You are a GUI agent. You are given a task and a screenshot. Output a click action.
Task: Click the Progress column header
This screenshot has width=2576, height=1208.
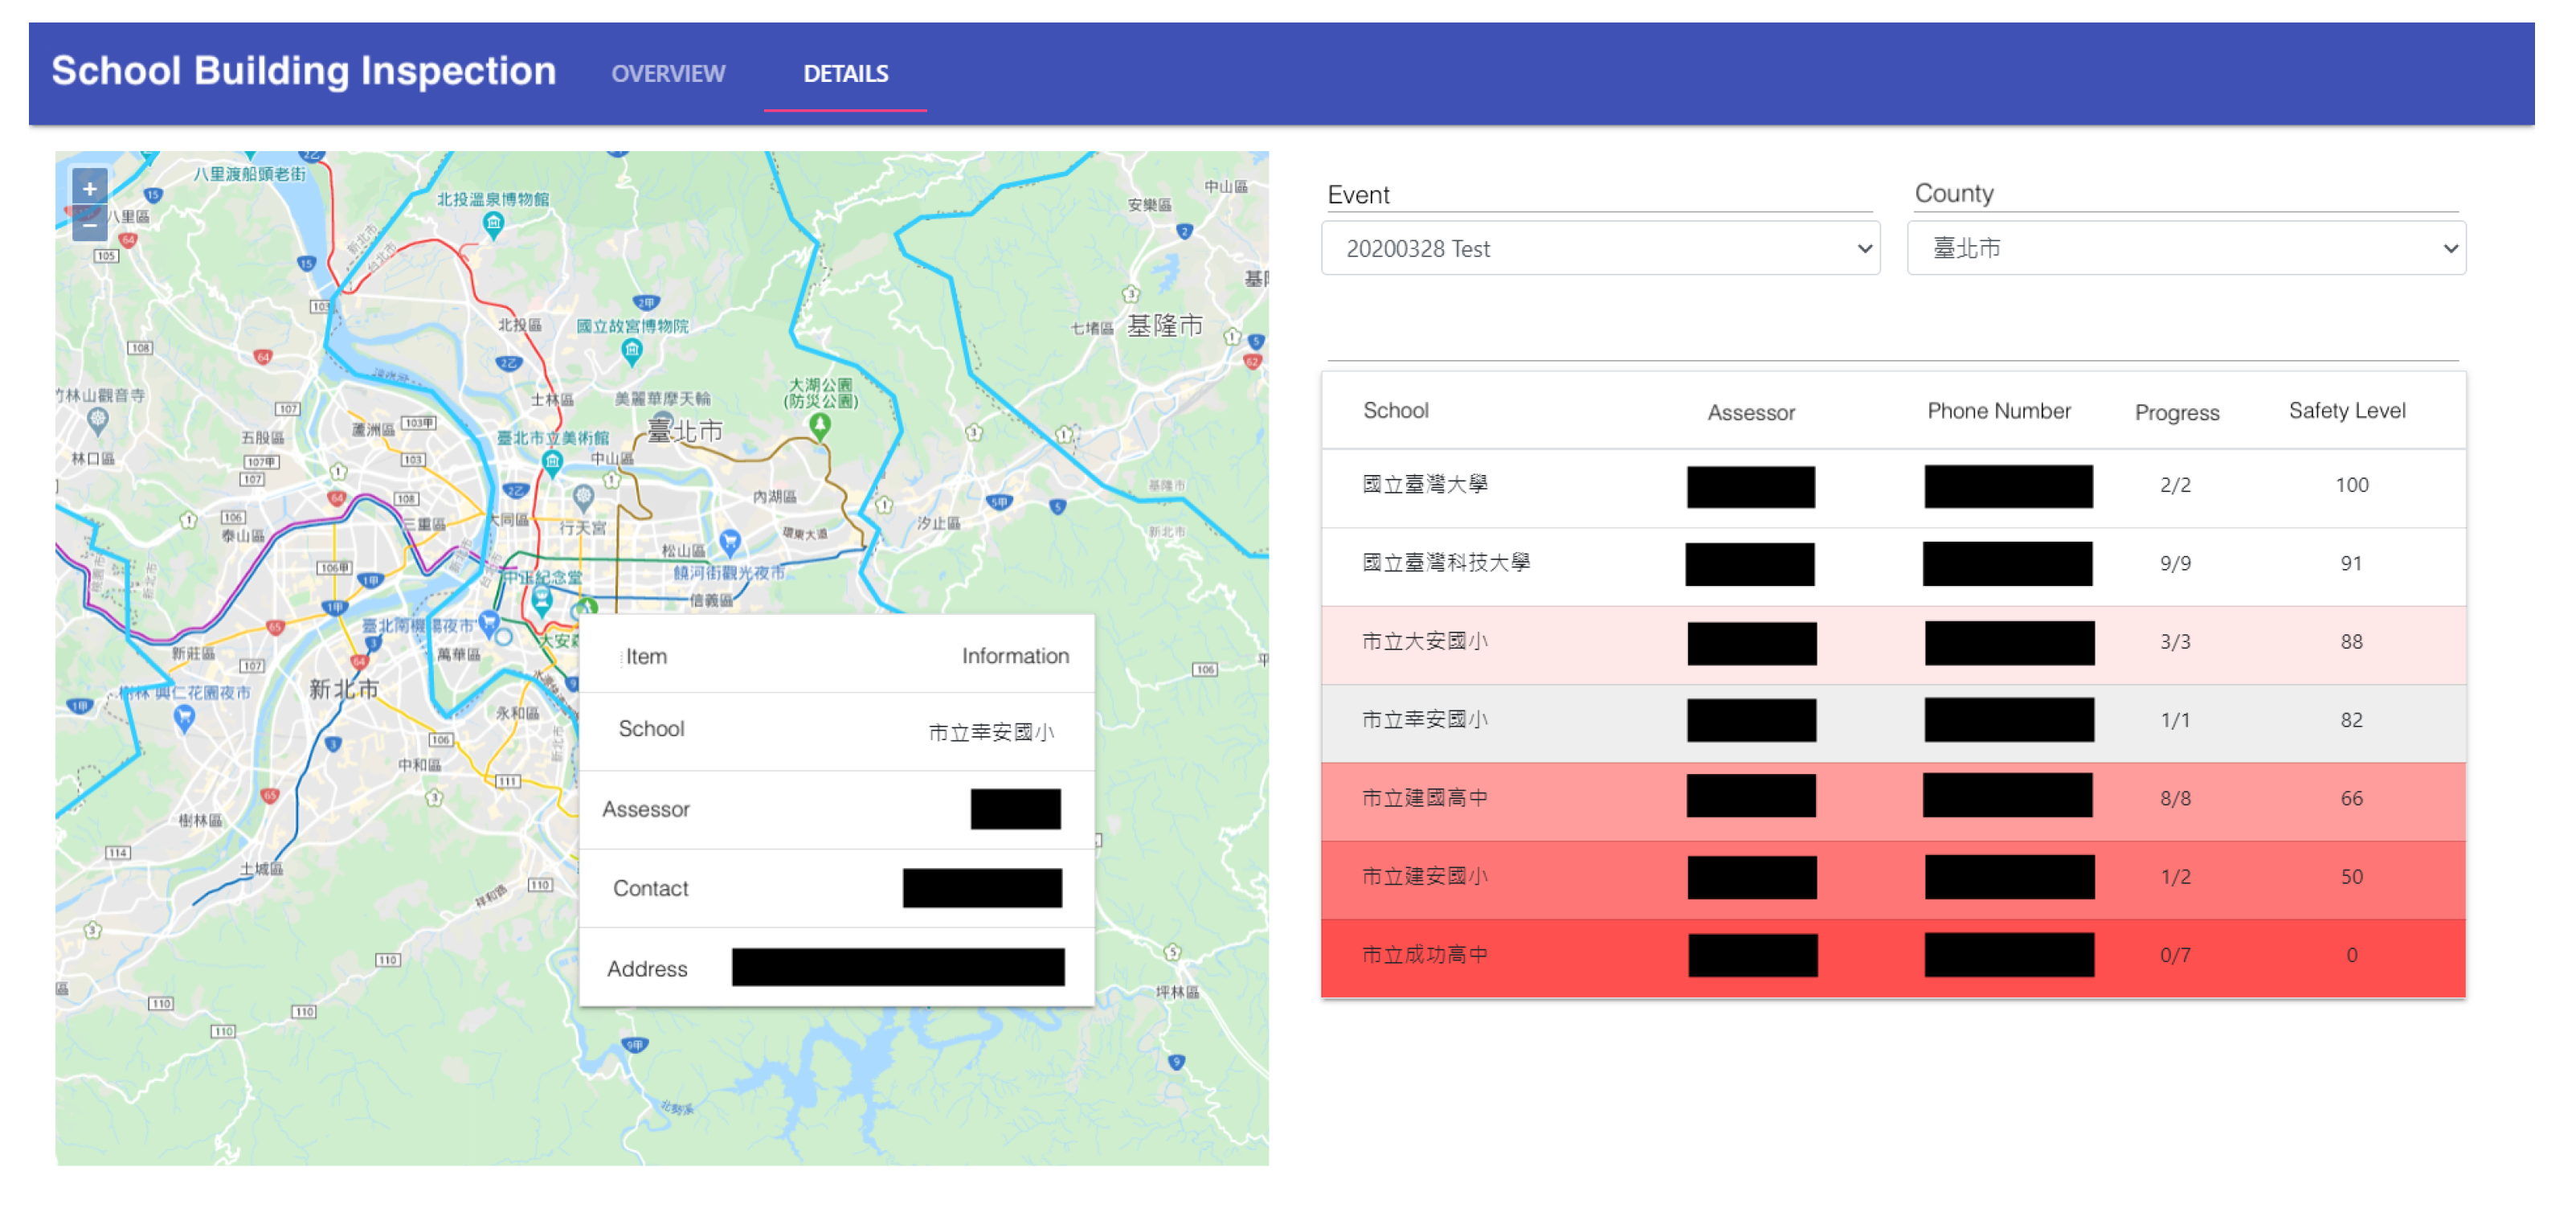click(2176, 413)
